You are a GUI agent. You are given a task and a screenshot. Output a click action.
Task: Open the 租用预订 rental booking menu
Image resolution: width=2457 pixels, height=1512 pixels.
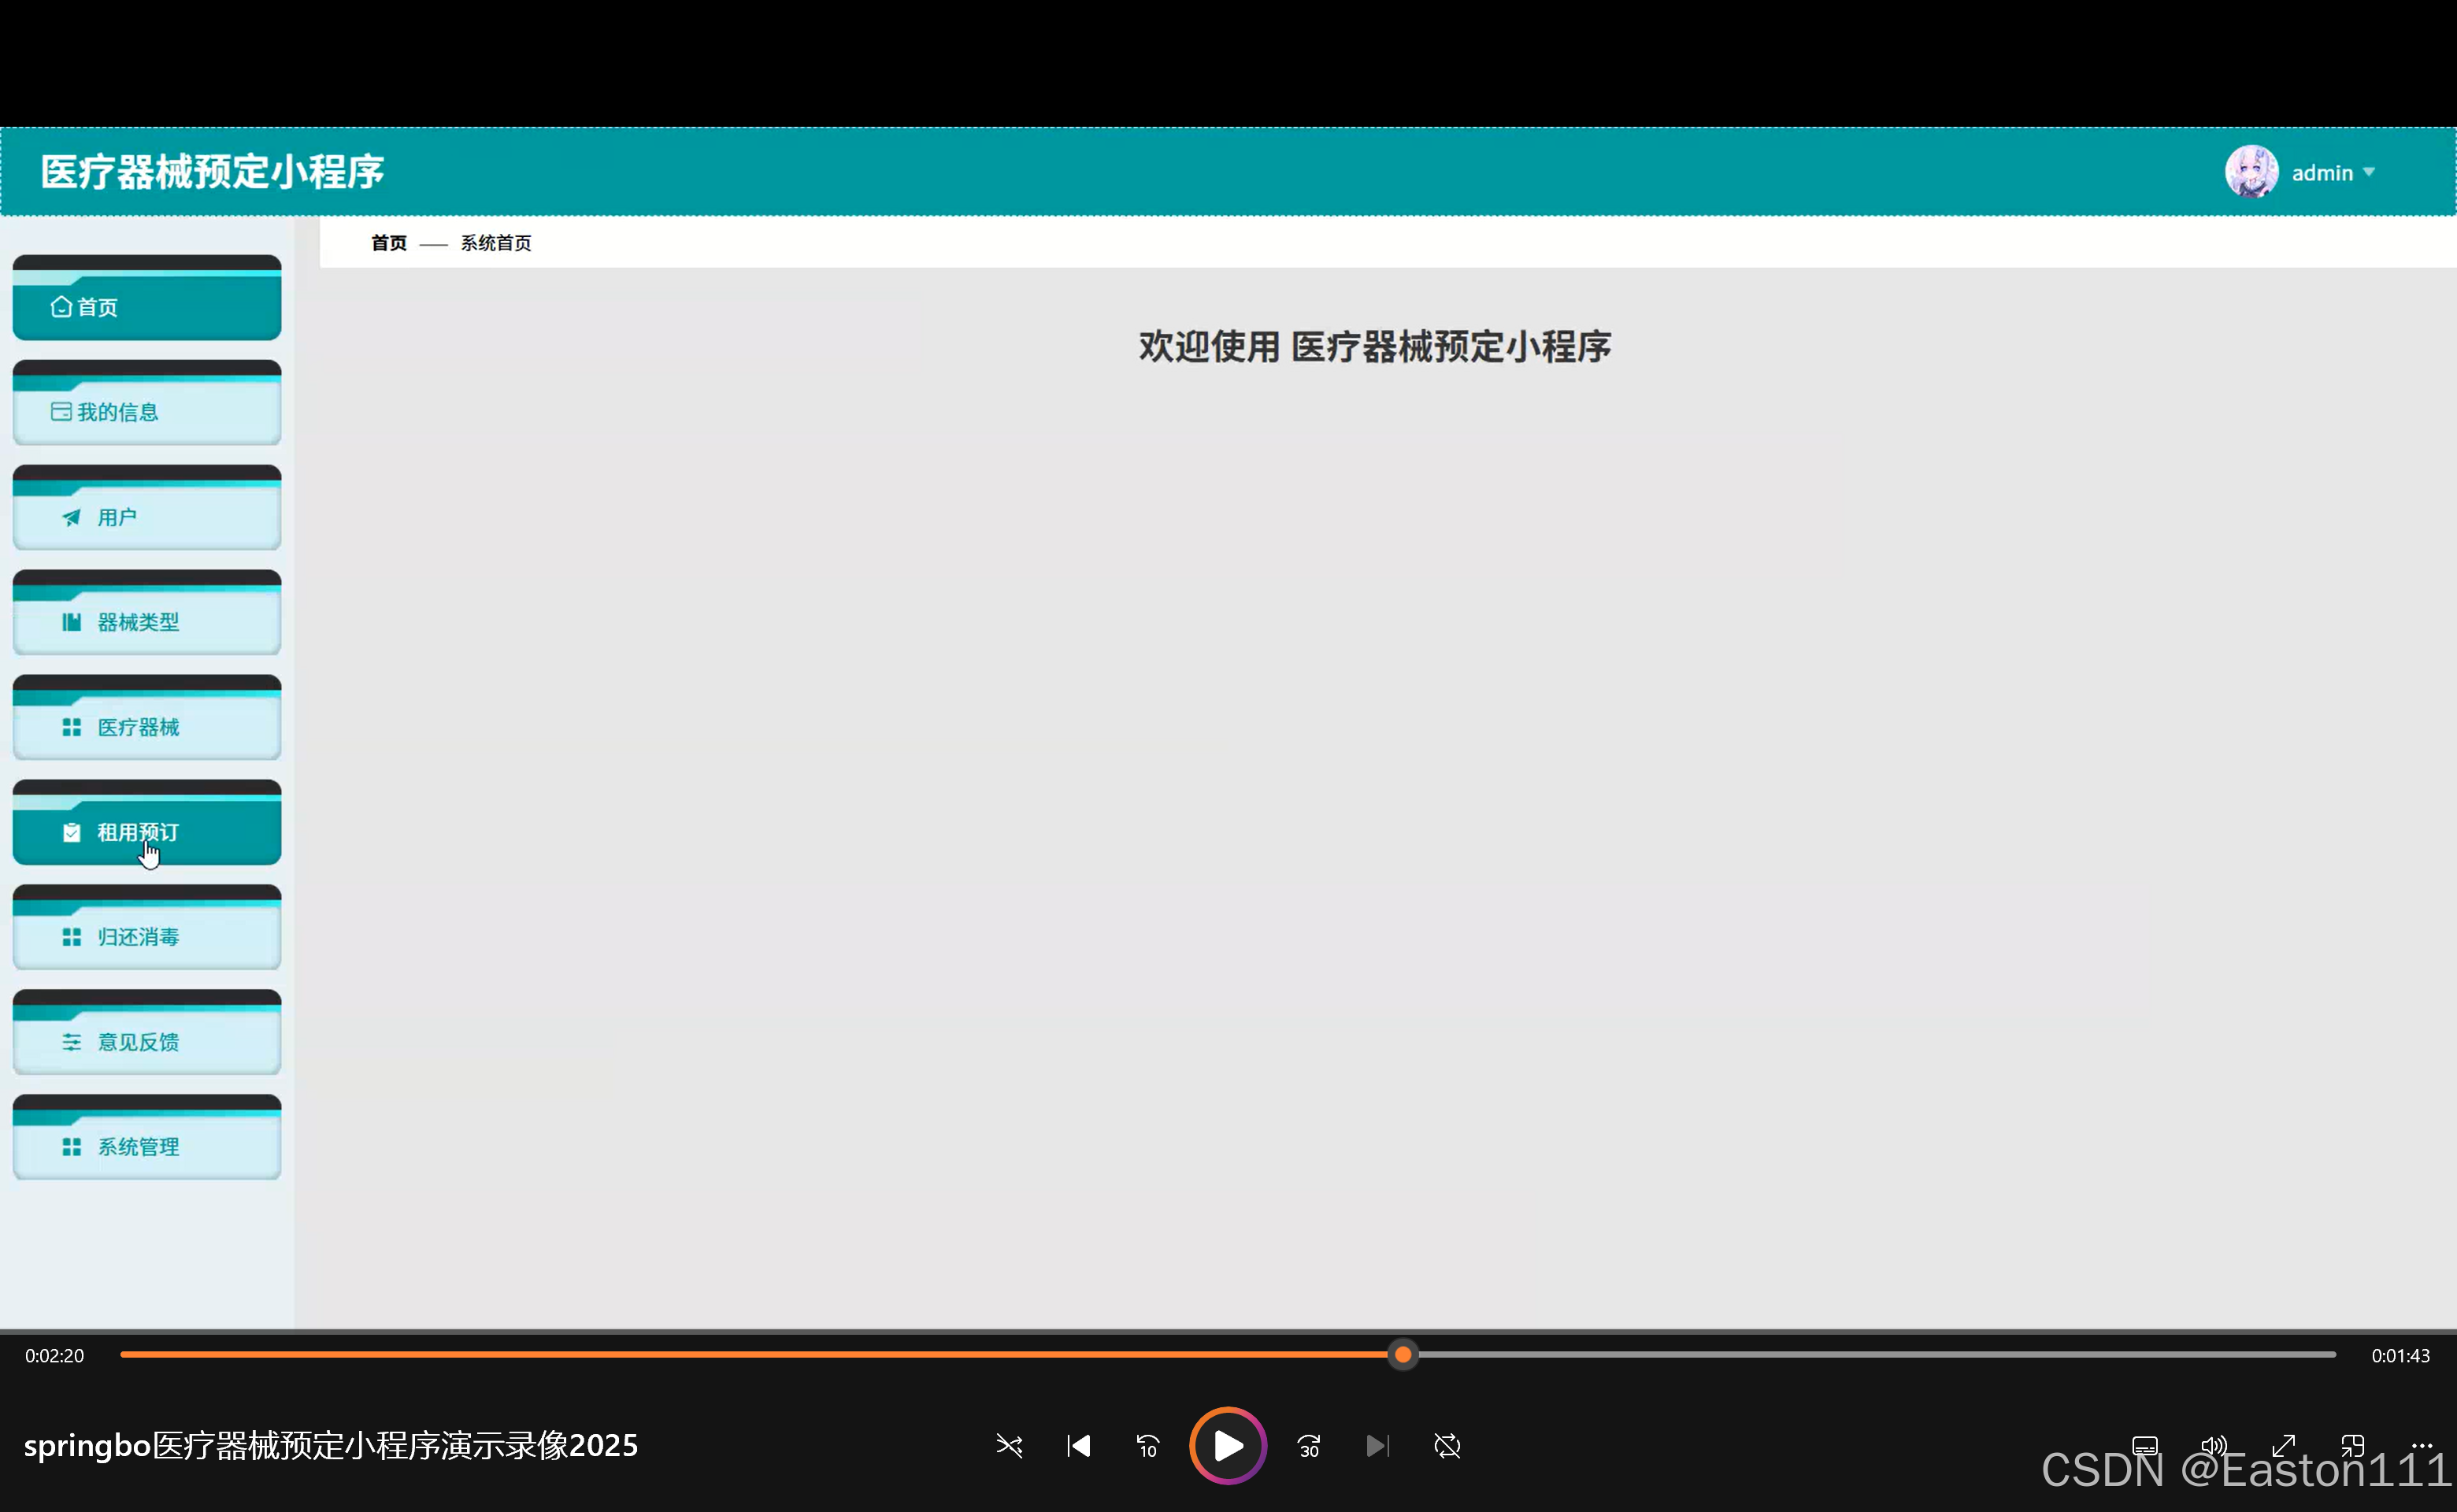point(146,831)
